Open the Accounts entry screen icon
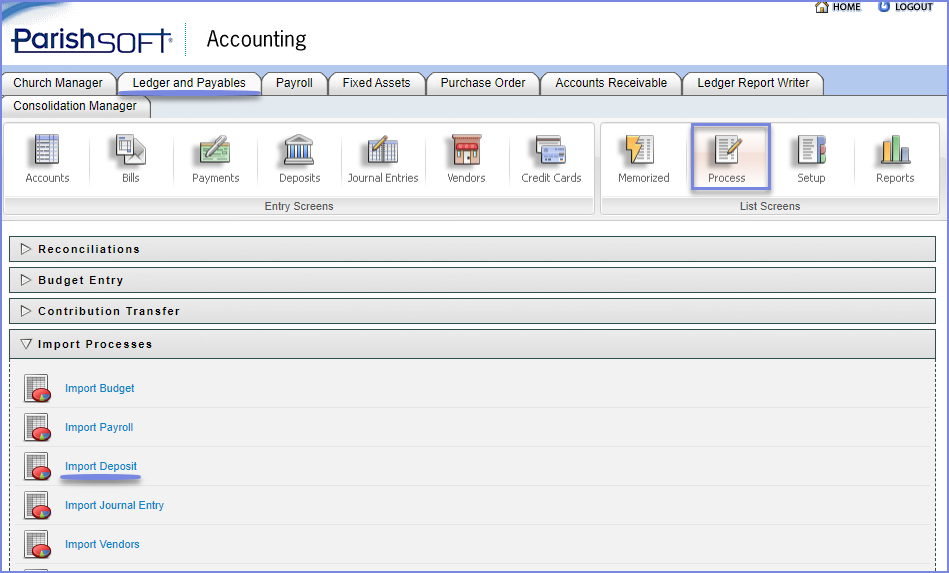The width and height of the screenshot is (949, 573). tap(47, 150)
